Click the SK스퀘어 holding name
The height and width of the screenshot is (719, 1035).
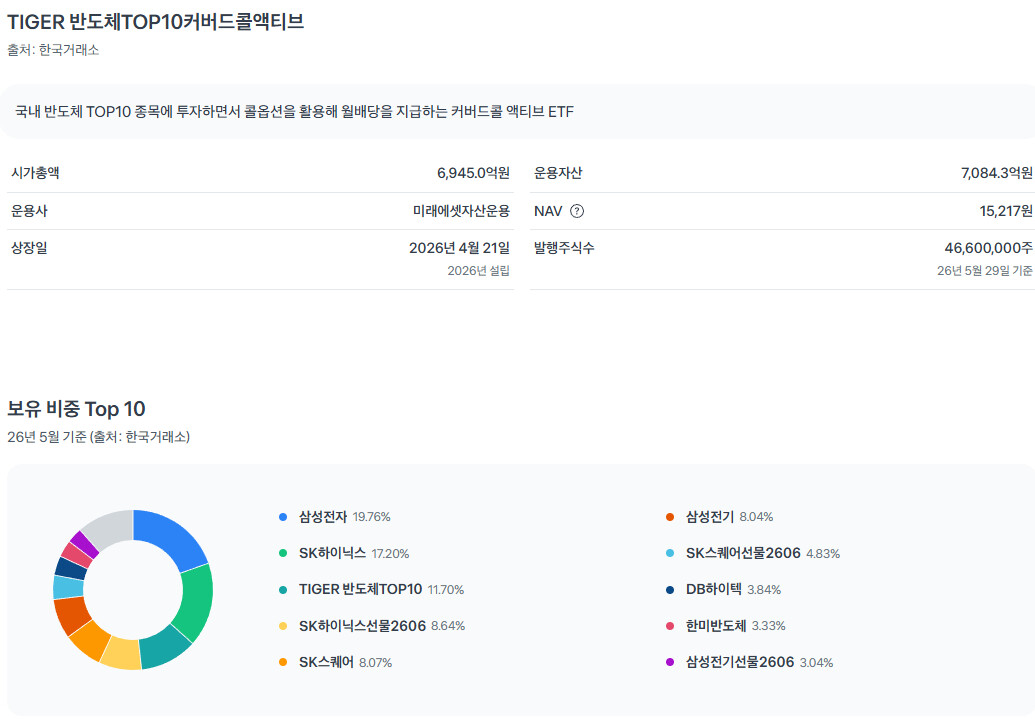(x=326, y=662)
